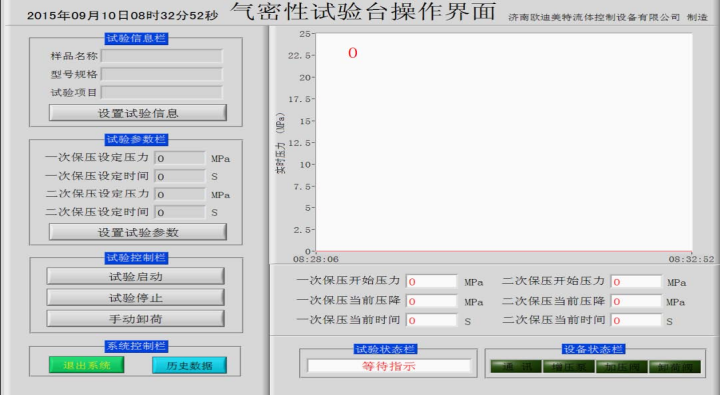720x396 pixels.
Task: Click the 试验参数栏 section header
Action: click(x=136, y=139)
